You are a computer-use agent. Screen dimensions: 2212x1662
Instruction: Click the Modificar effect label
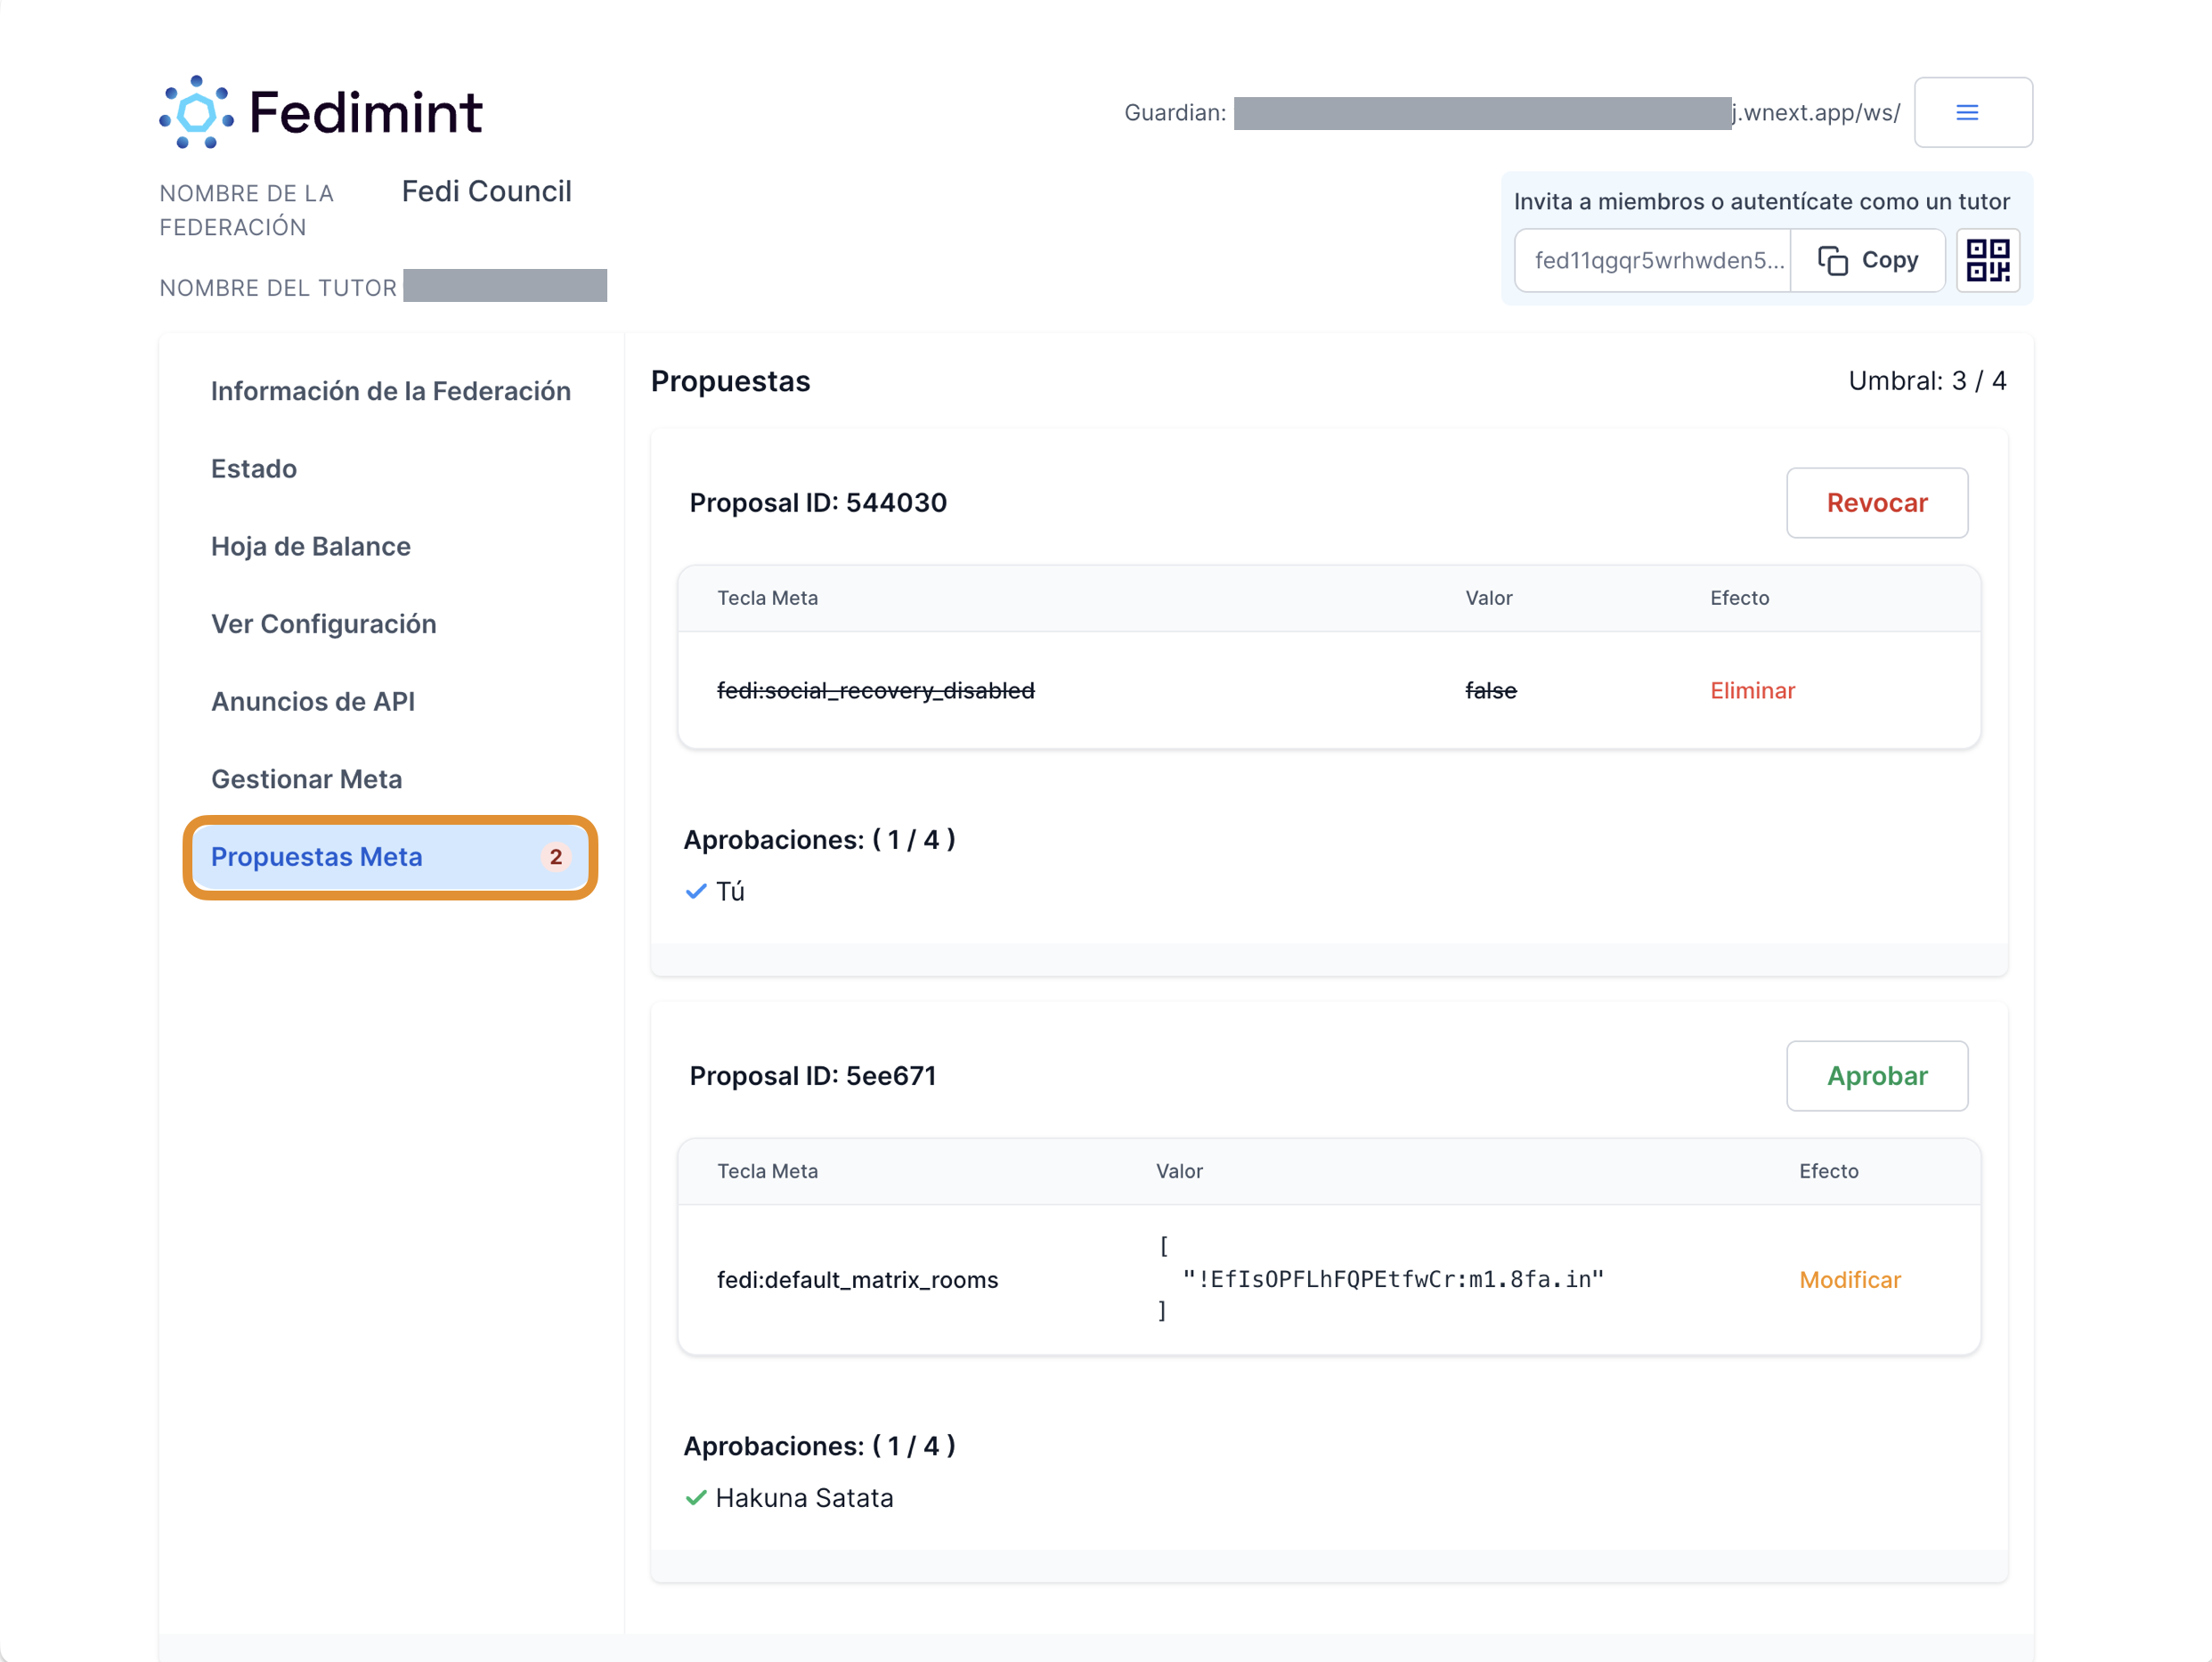[1850, 1279]
